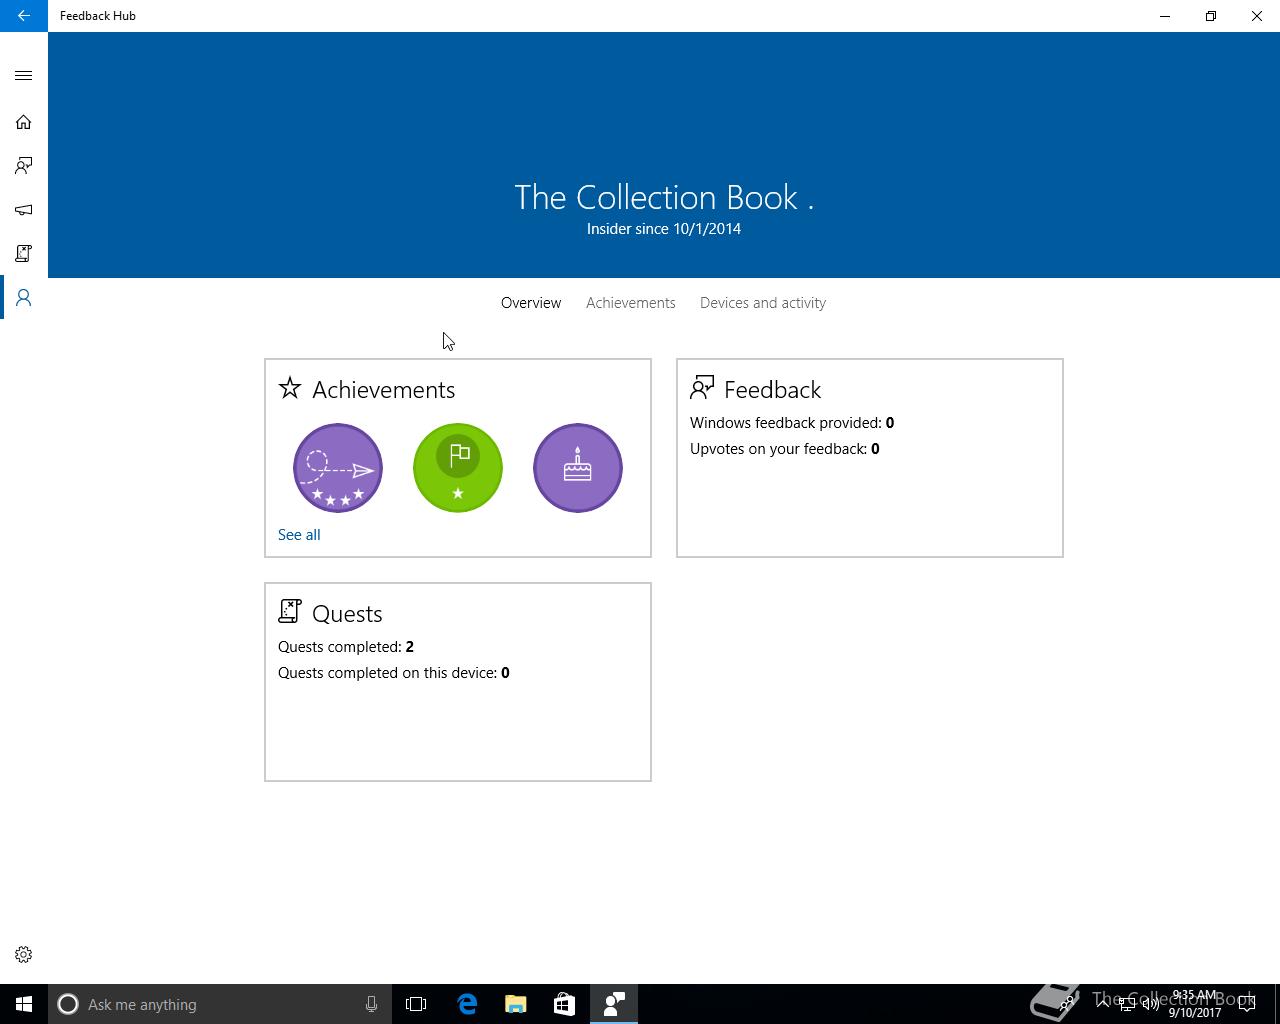Click the Quests completed: 2 text
This screenshot has height=1024, width=1280.
346,647
